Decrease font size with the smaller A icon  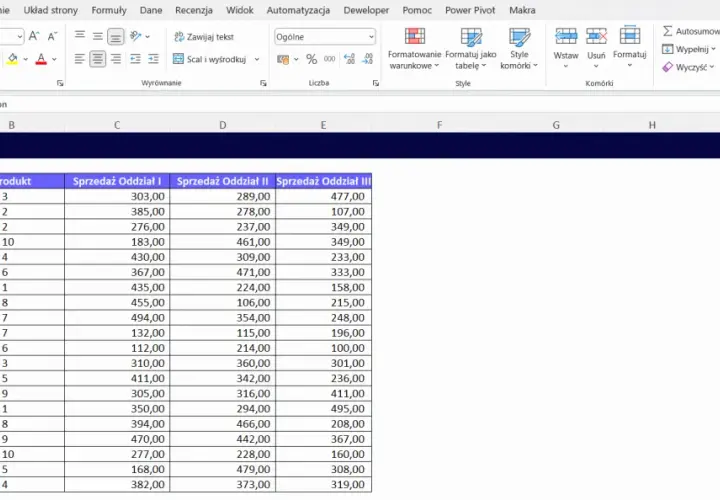[52, 36]
